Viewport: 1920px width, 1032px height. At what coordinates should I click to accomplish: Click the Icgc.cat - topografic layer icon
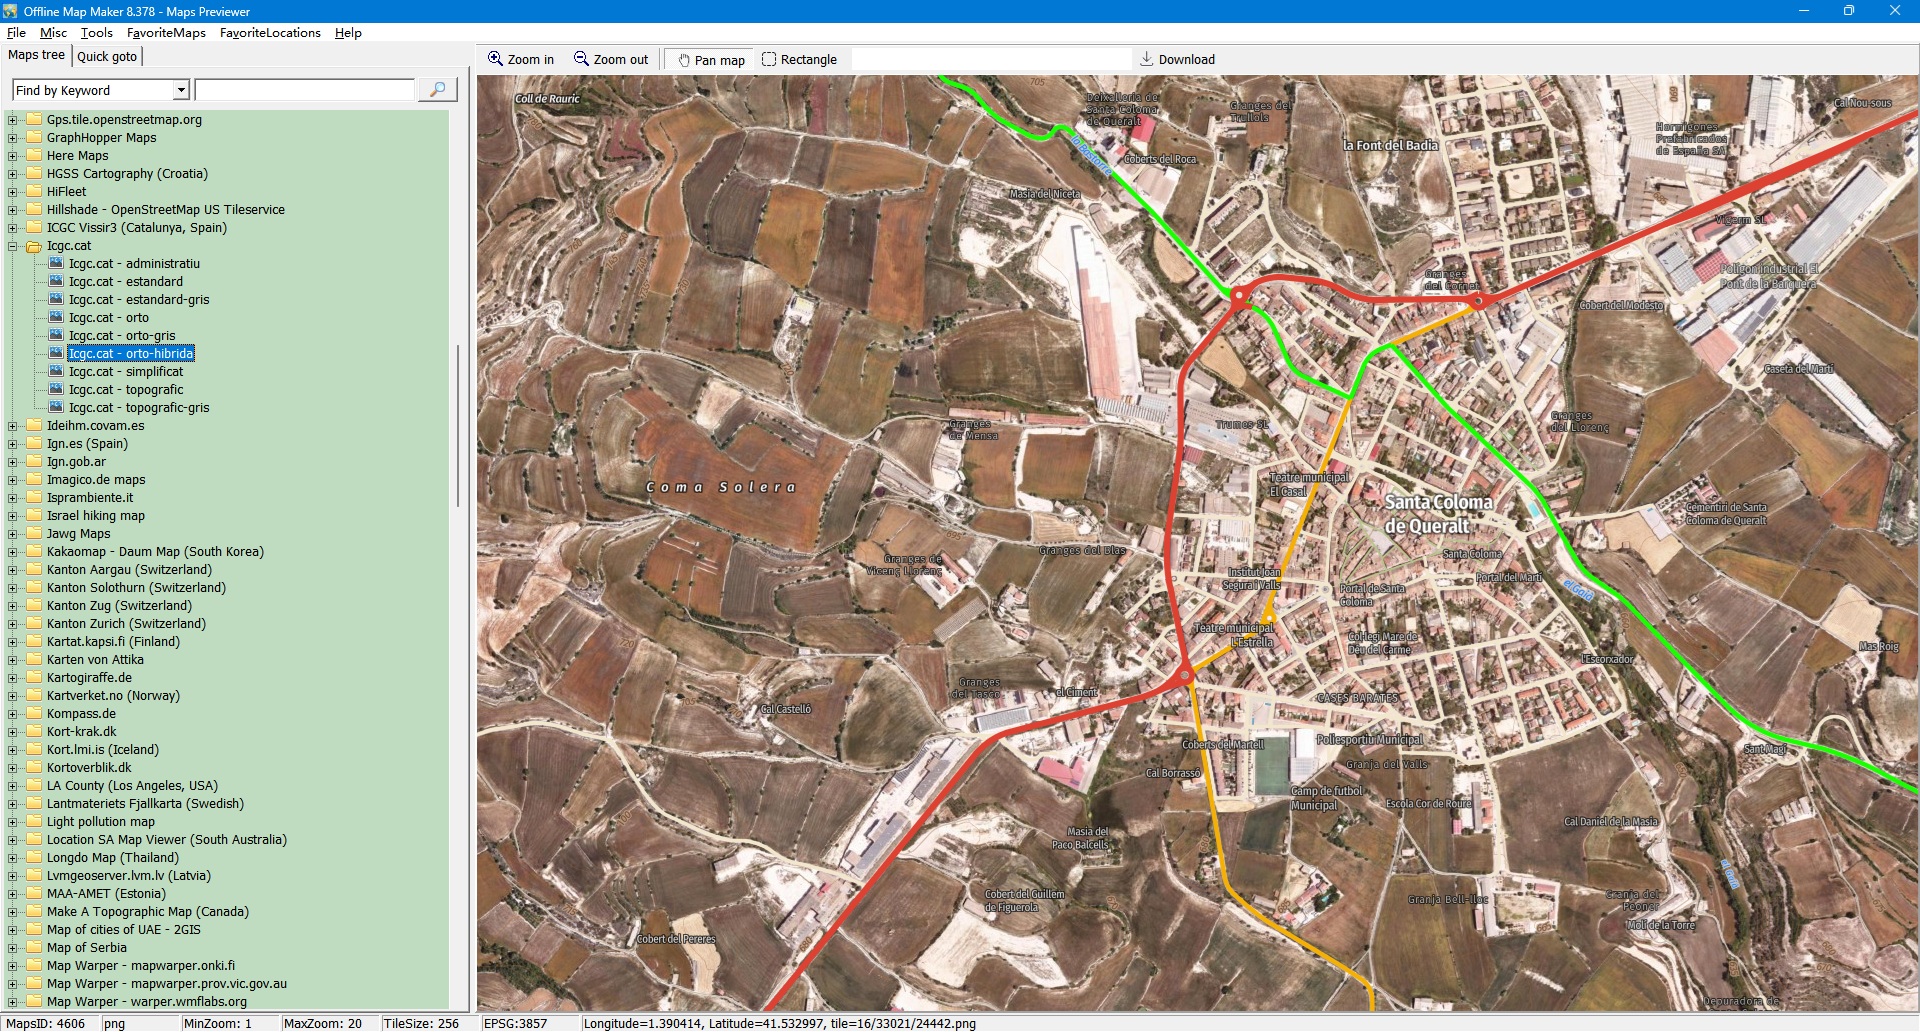(x=57, y=390)
